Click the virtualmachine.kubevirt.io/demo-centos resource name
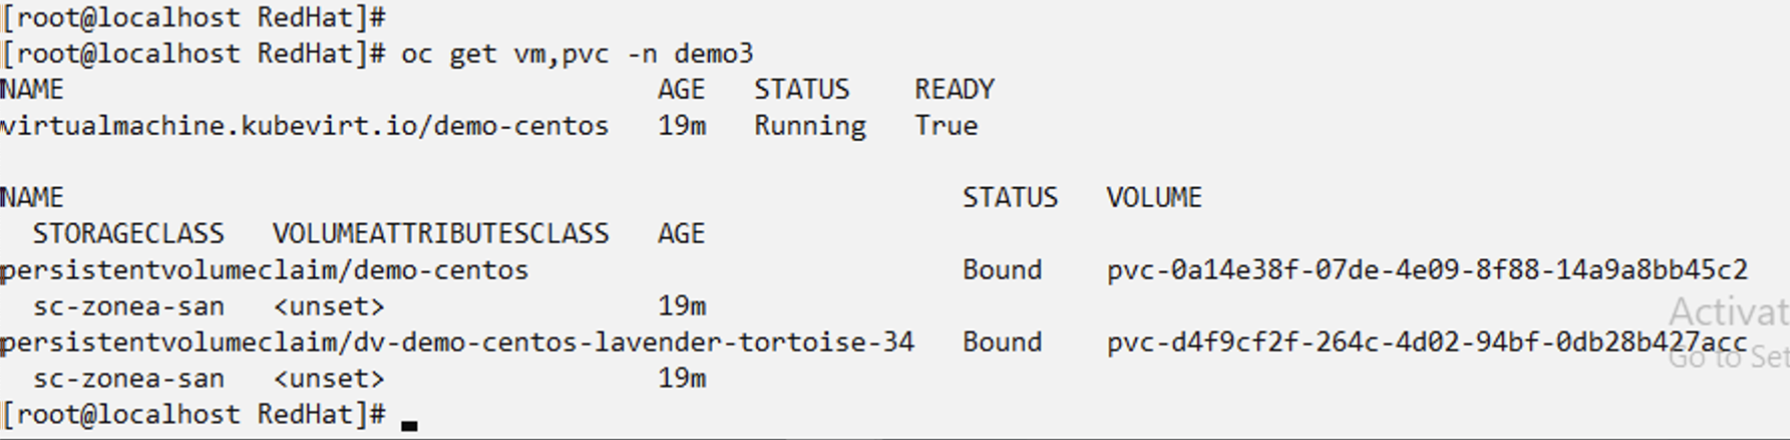1790x440 pixels. pyautogui.click(x=305, y=126)
